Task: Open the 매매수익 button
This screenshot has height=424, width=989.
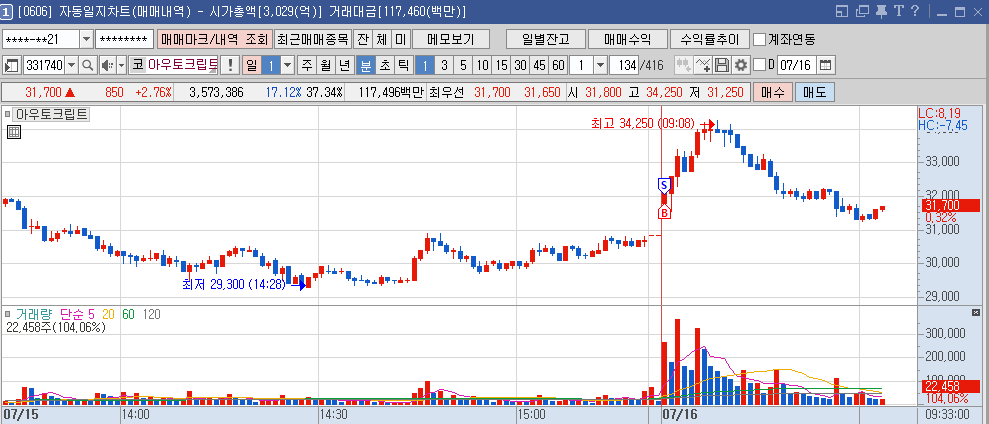Action: [628, 40]
